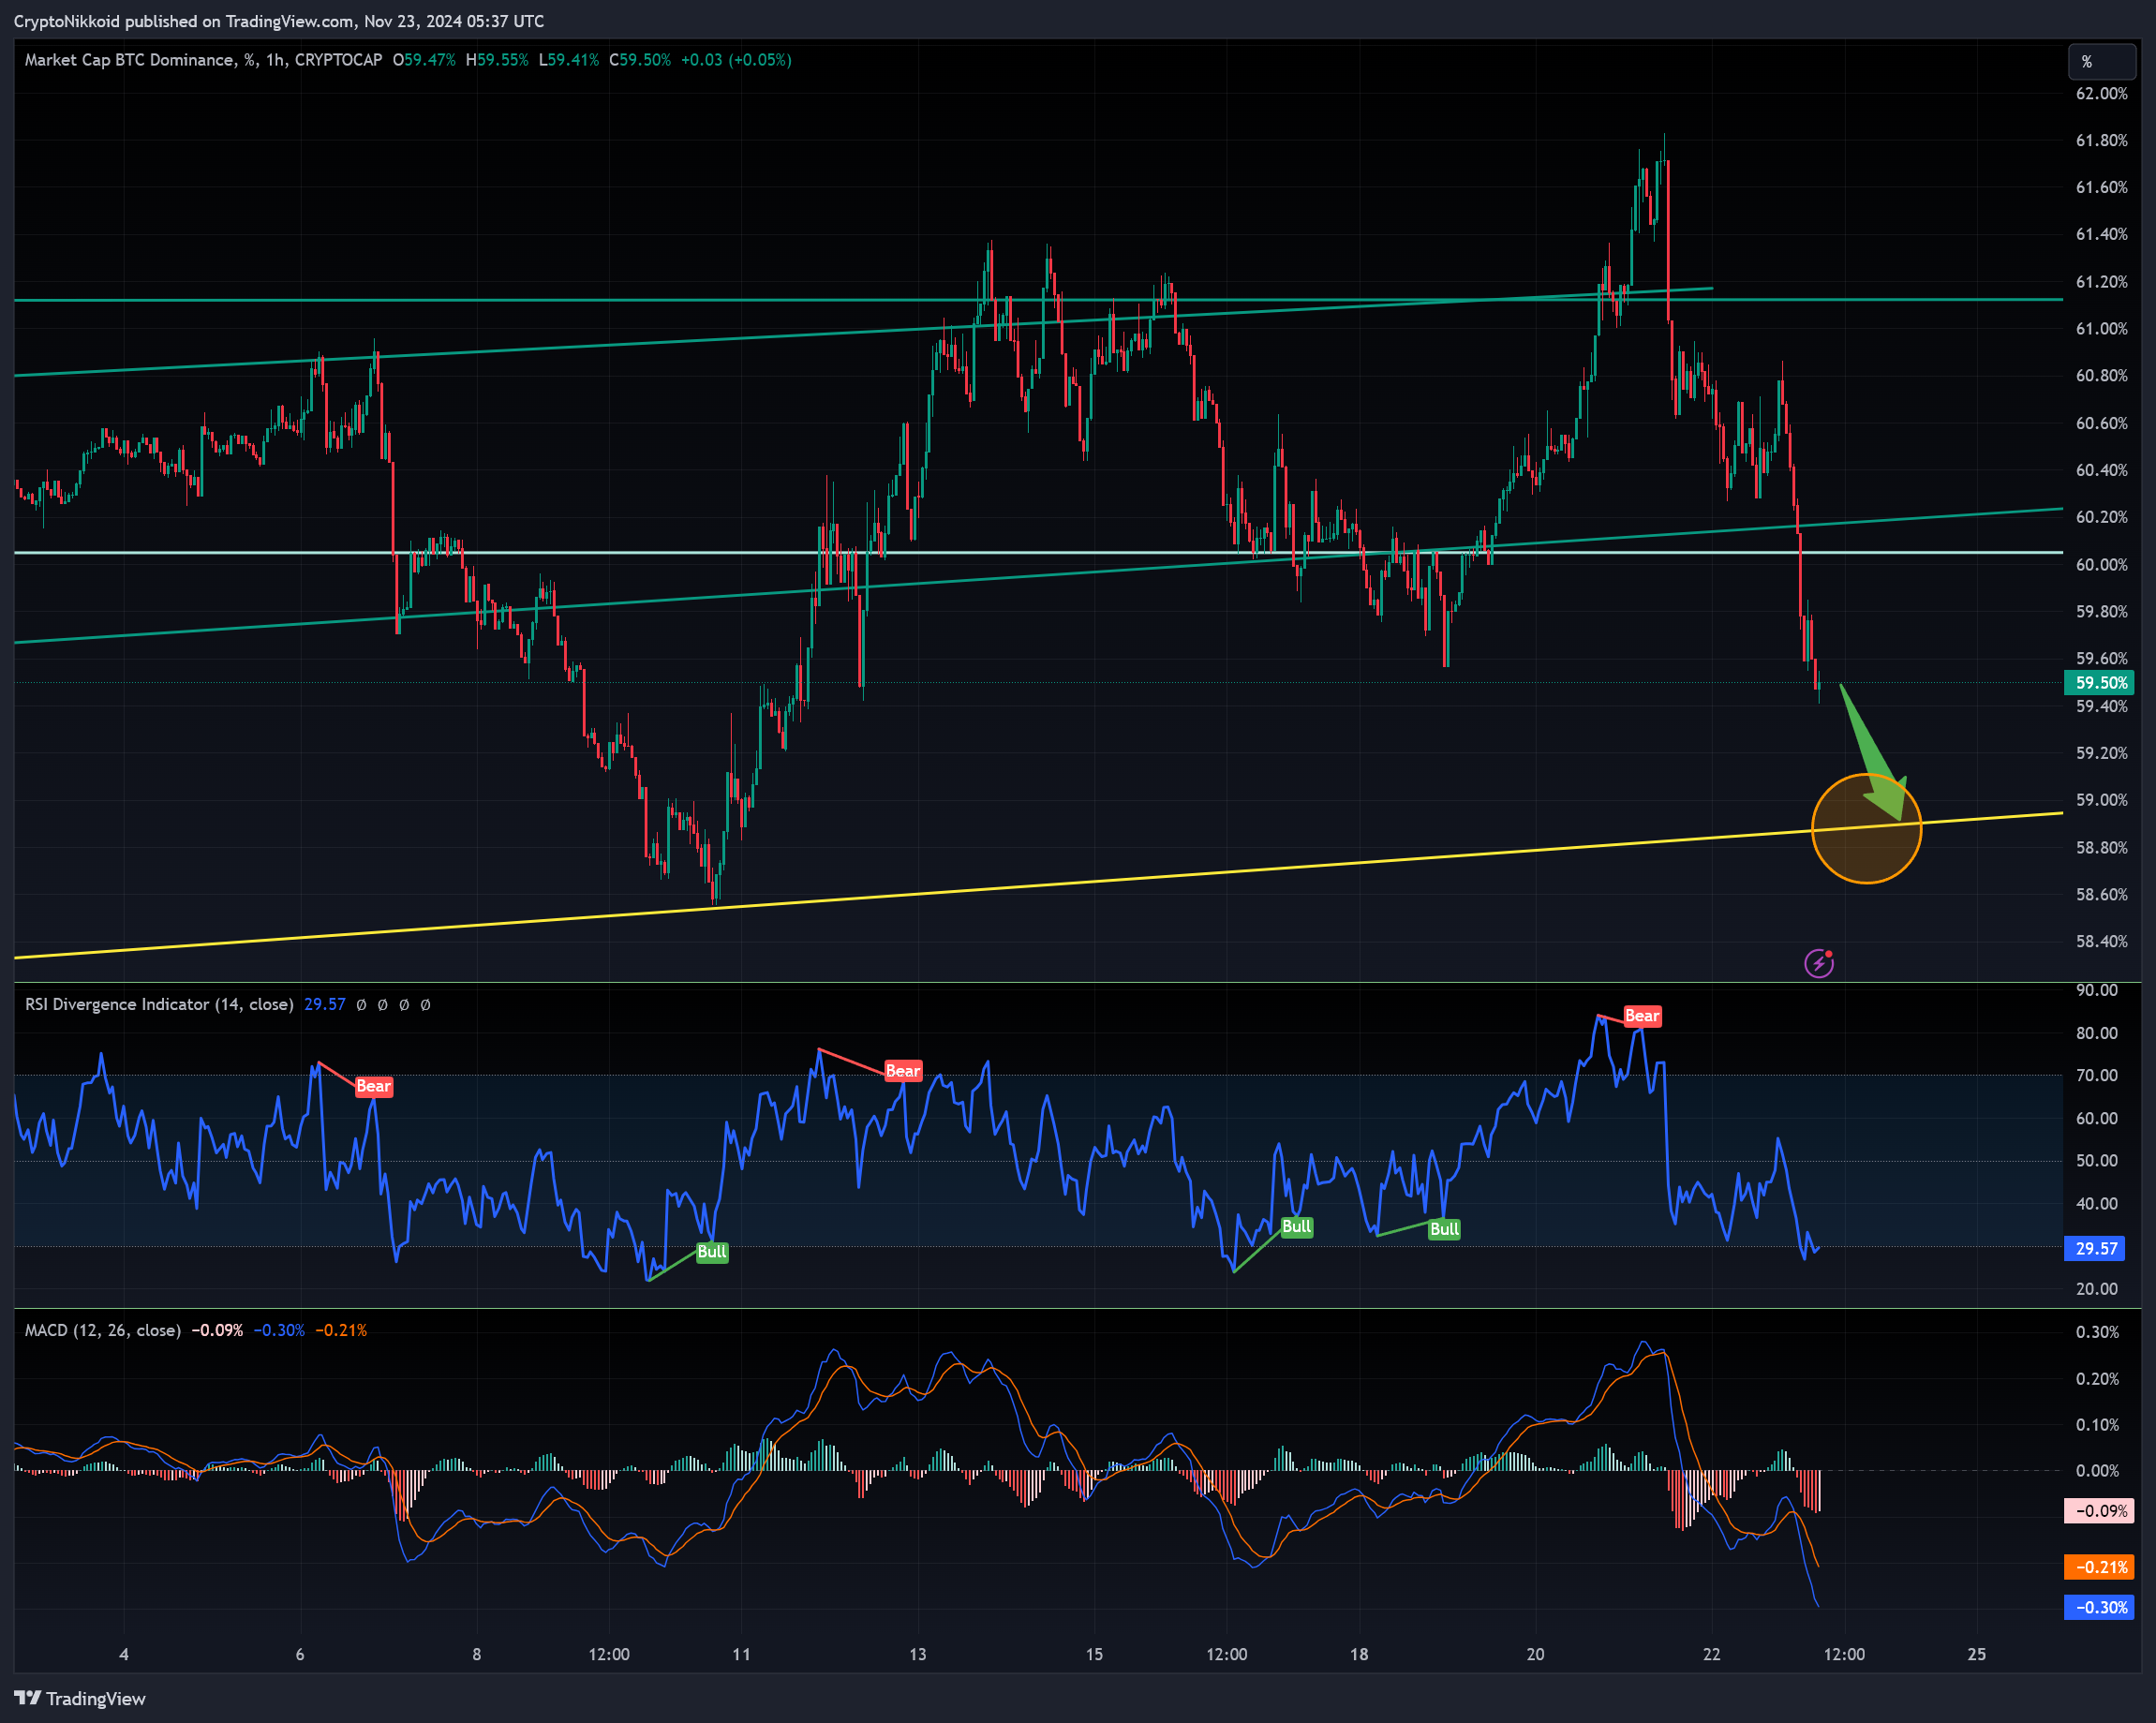Viewport: 2156px width, 1723px height.
Task: Click the 61.00% price axis label
Action: (x=2102, y=329)
